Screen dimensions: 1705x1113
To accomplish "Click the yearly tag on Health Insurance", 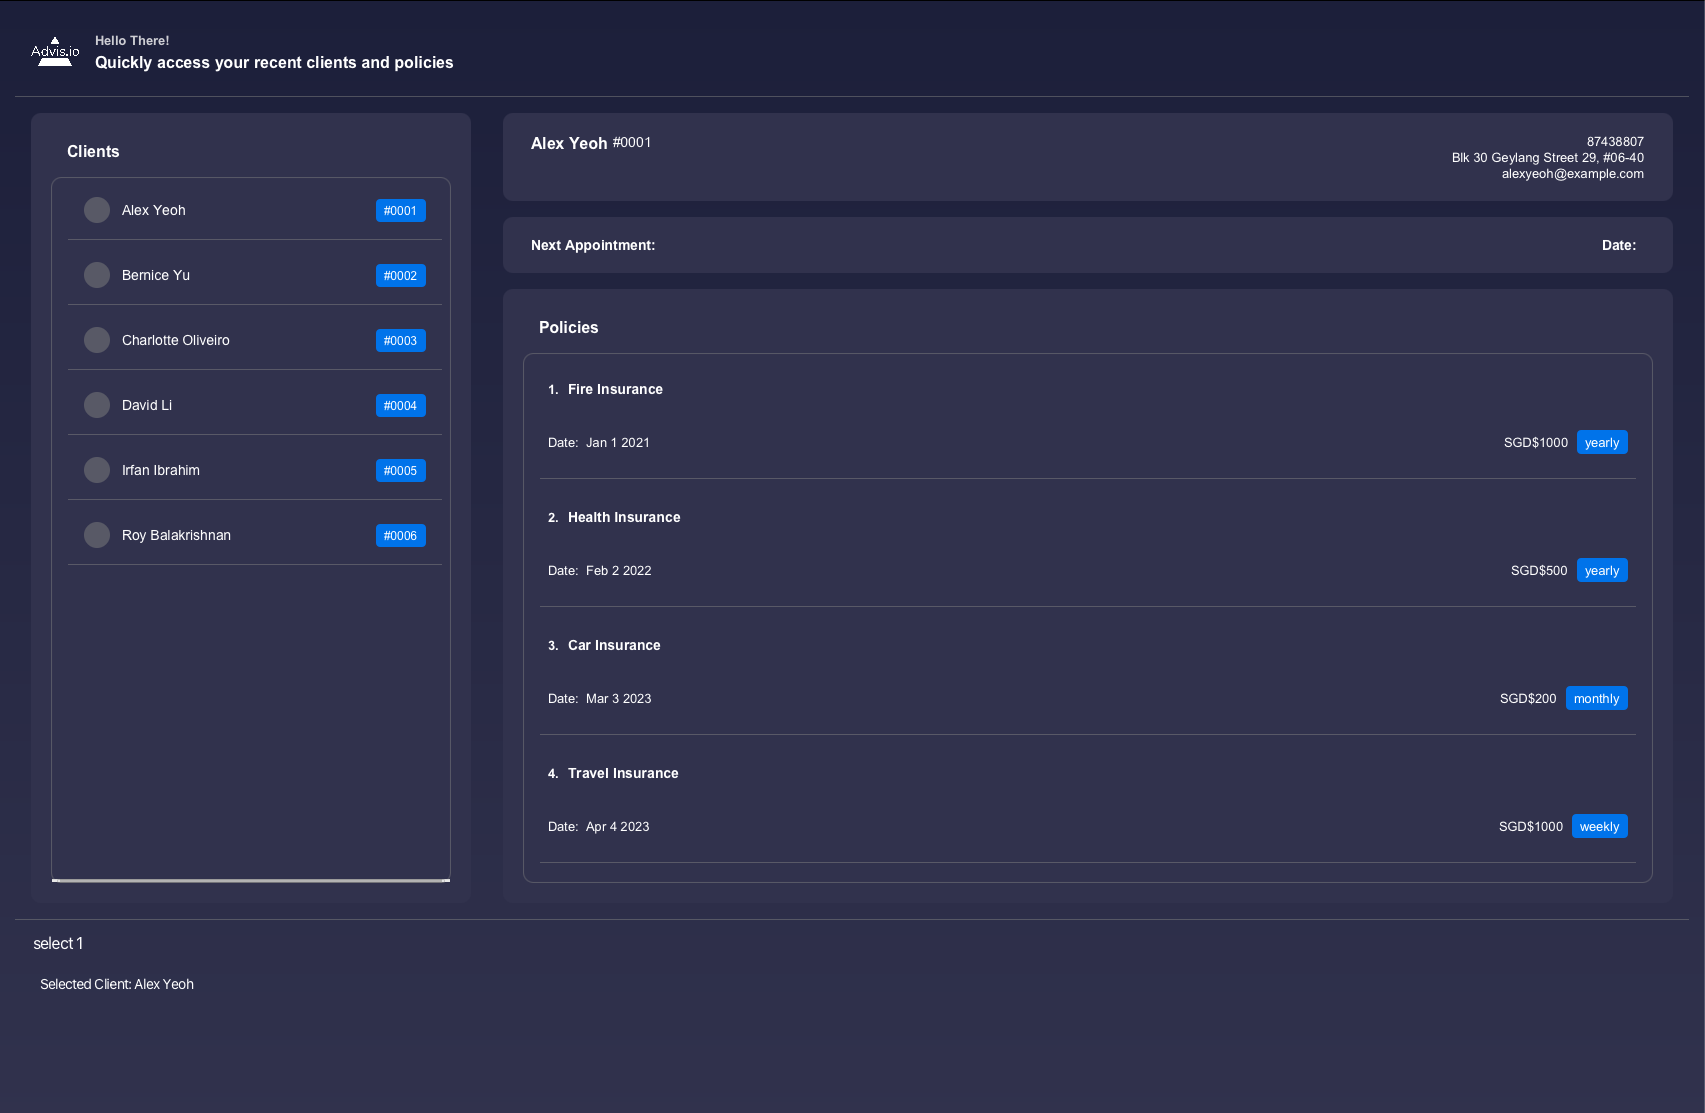I will pos(1602,570).
